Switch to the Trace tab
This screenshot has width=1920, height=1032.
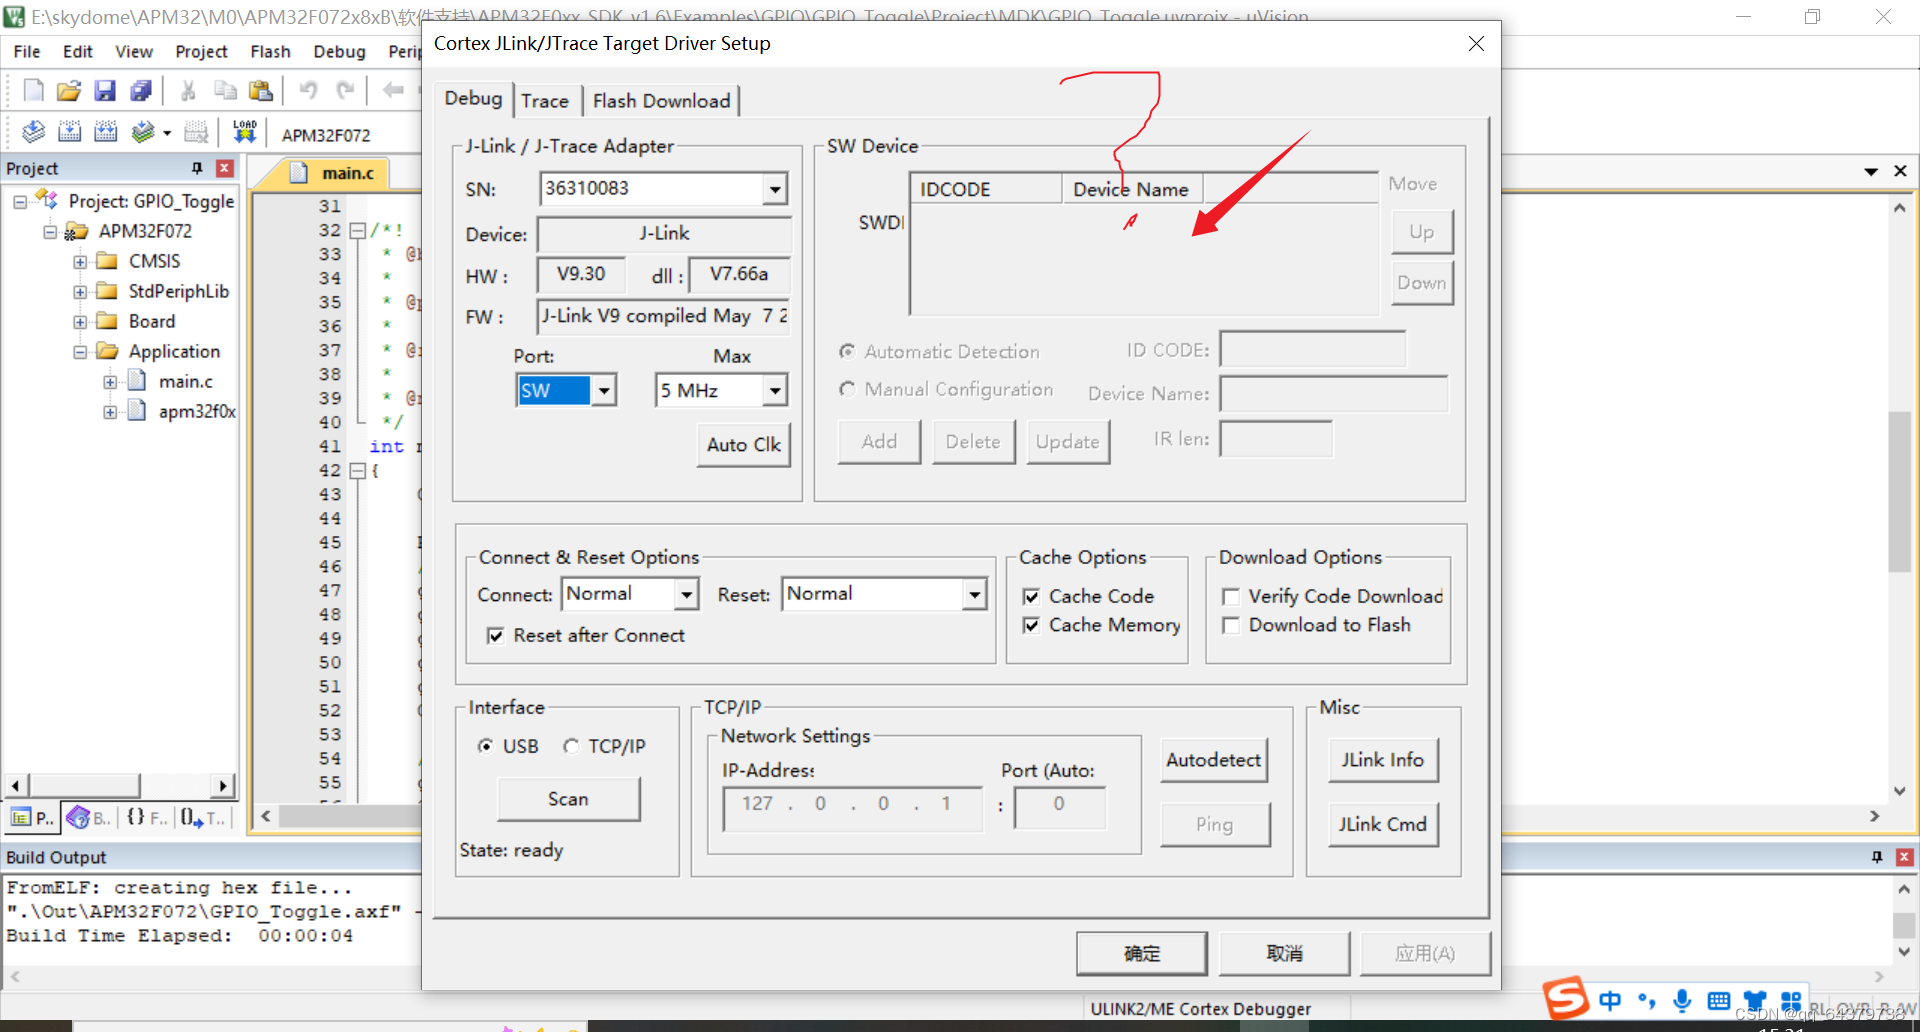point(545,101)
